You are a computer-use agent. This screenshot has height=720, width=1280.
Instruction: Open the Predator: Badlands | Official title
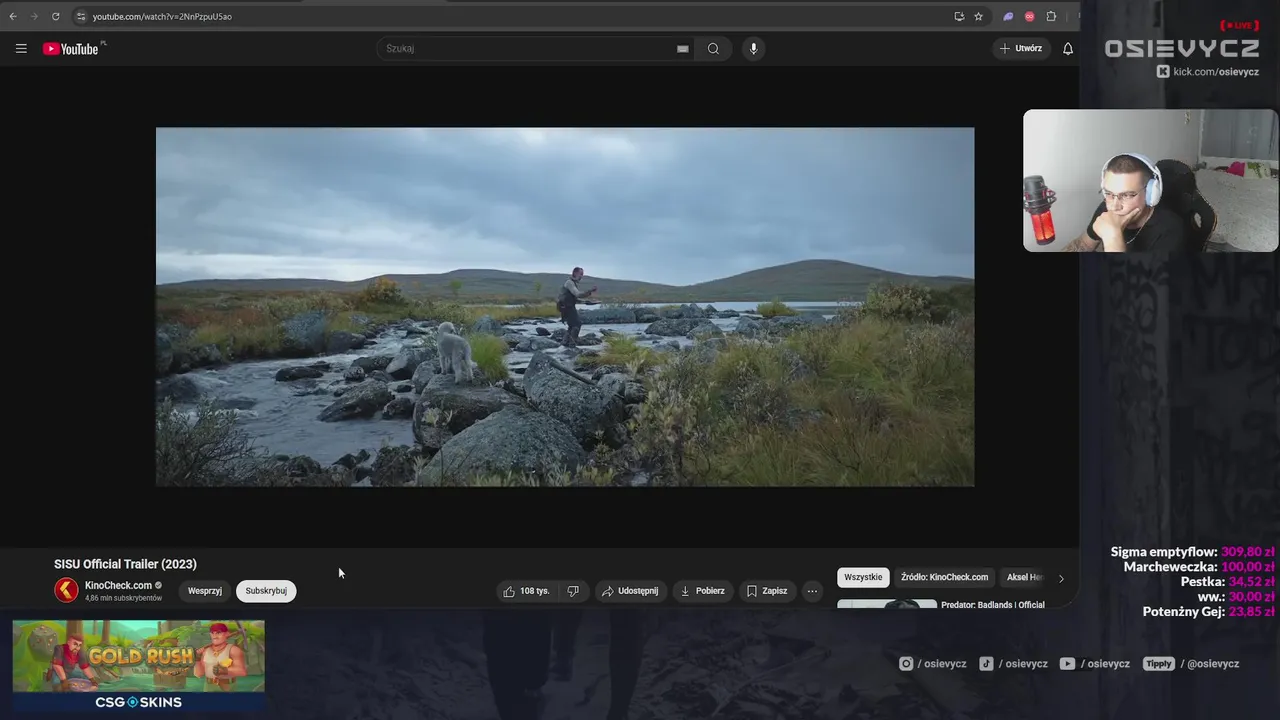(x=992, y=605)
